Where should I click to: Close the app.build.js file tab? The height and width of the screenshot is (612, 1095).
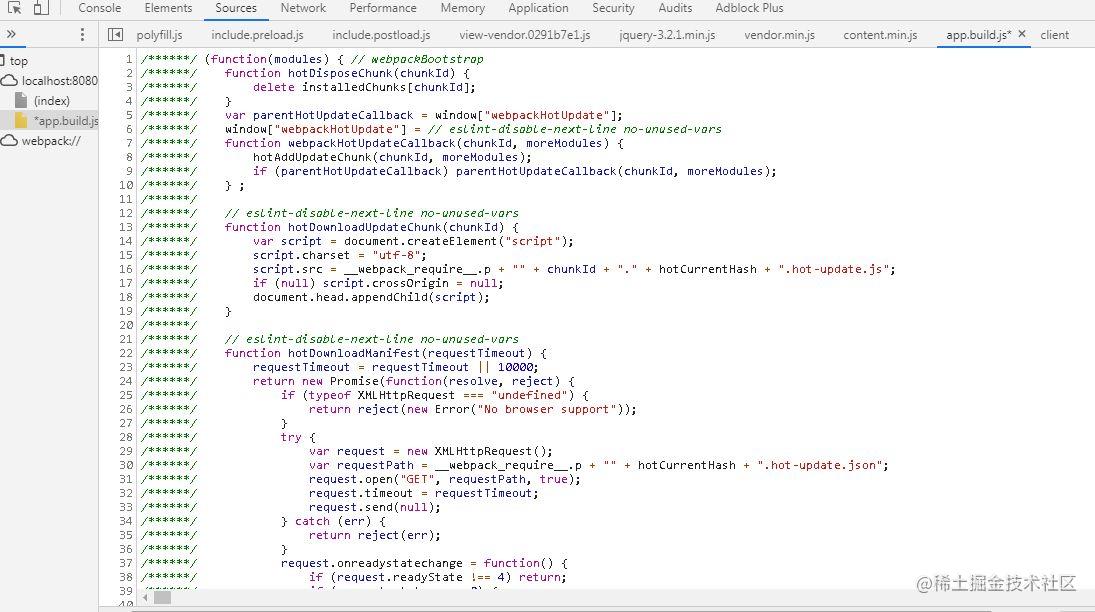(x=1022, y=34)
